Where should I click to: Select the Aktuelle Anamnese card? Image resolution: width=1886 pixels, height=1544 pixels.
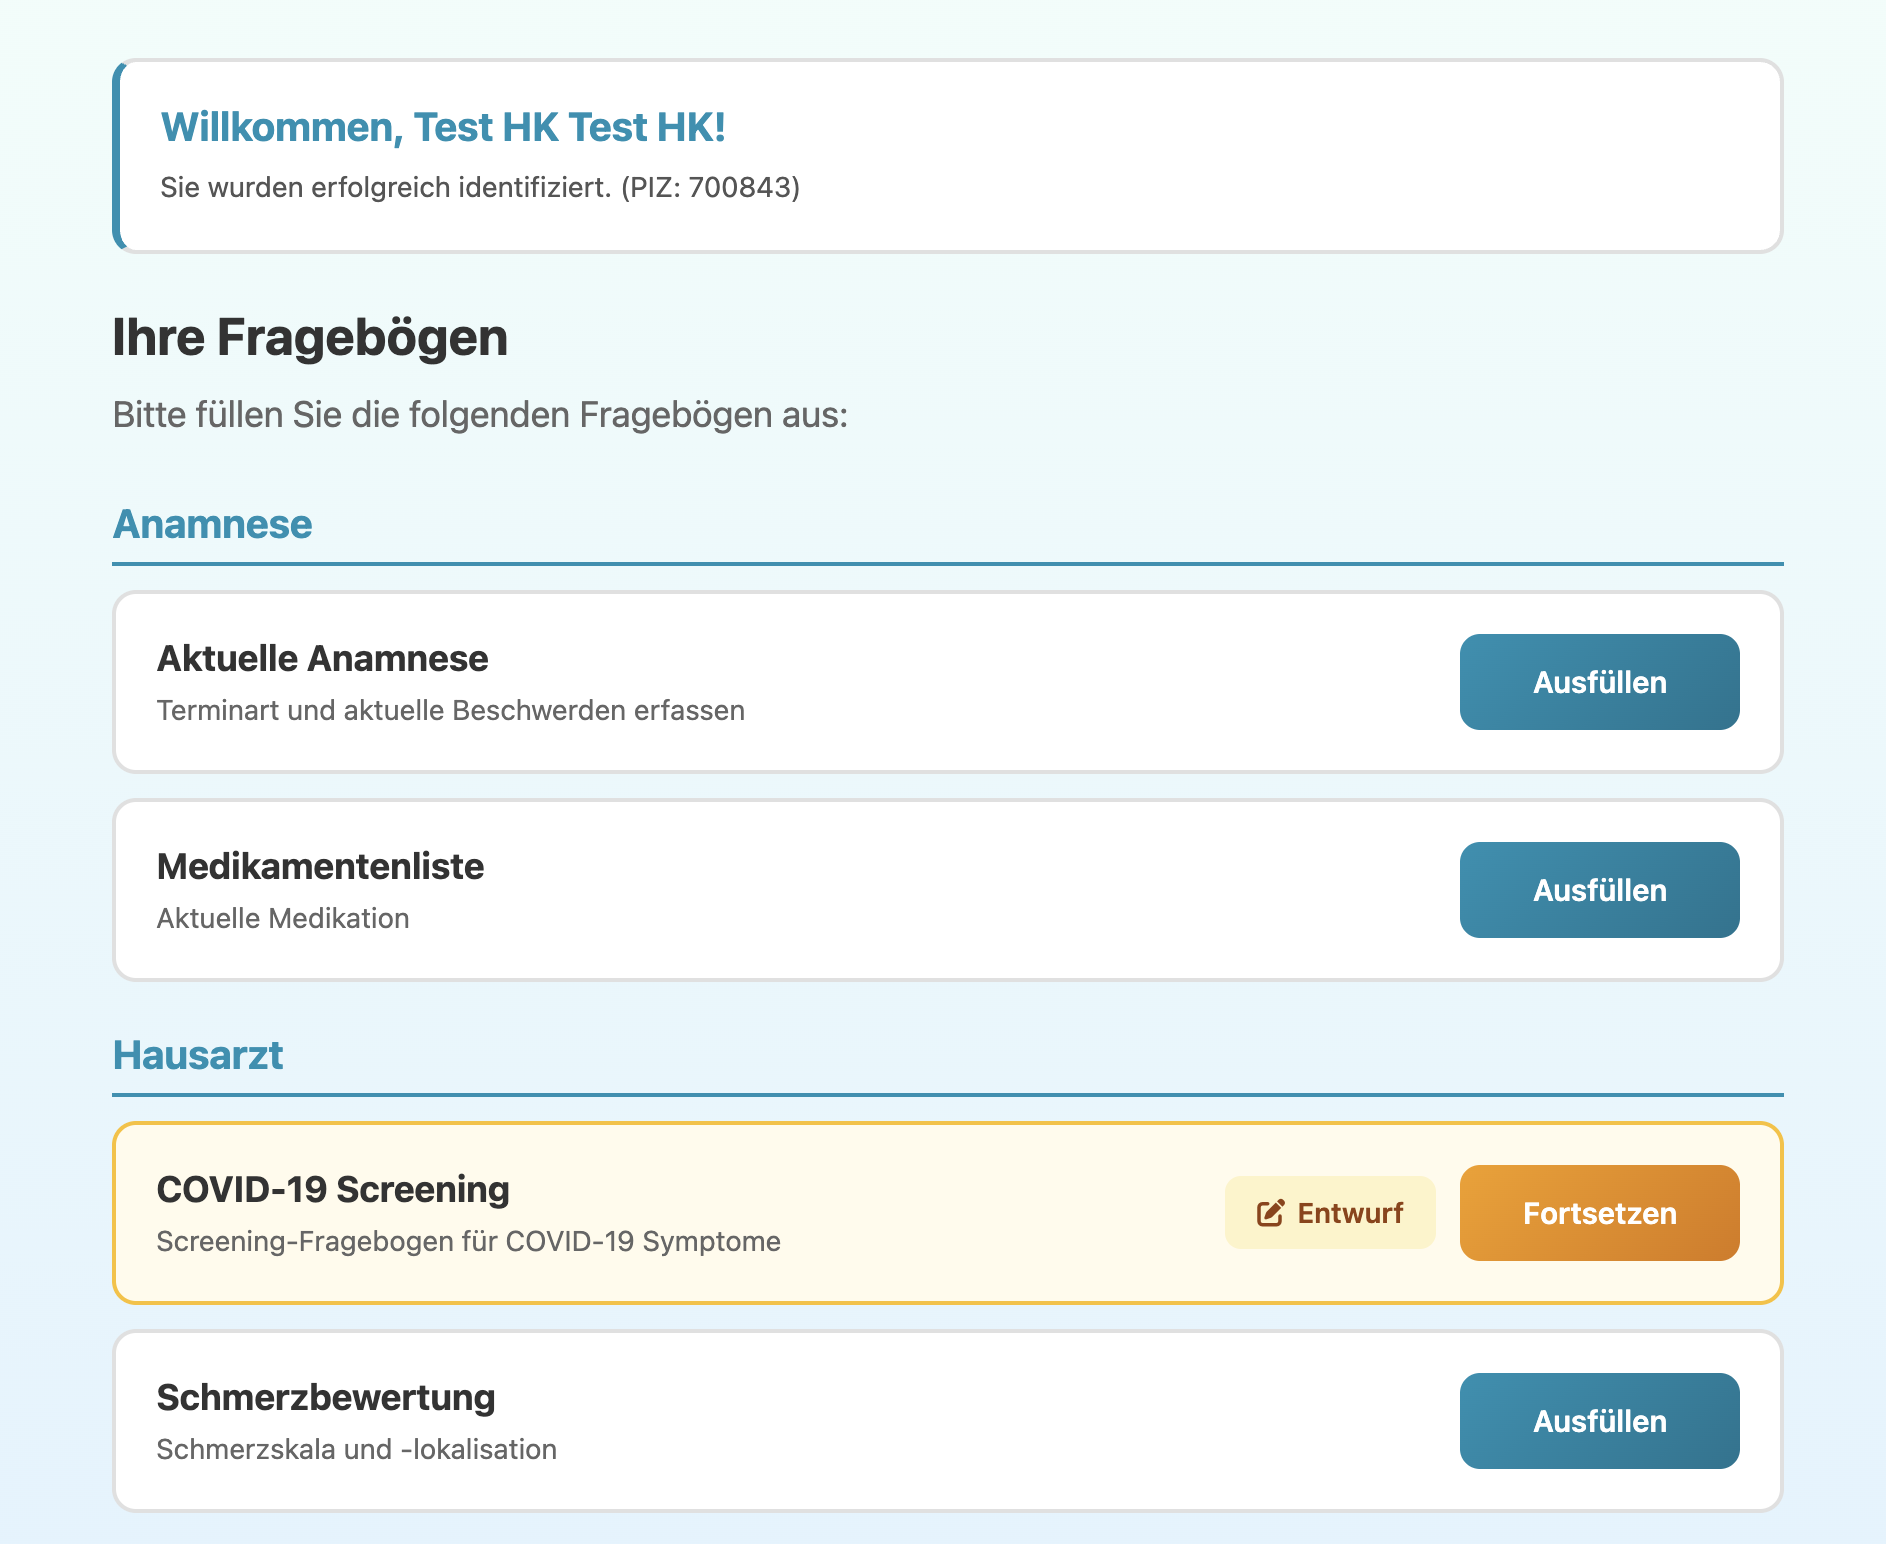(700, 682)
